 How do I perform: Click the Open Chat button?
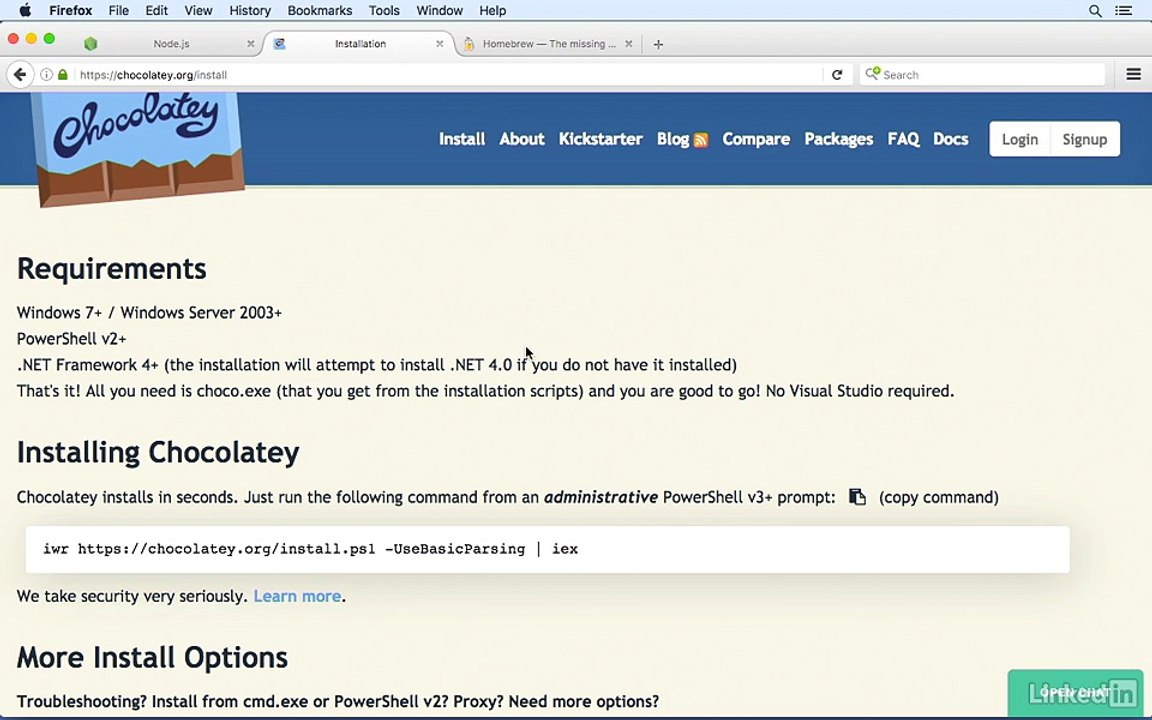click(x=1075, y=692)
